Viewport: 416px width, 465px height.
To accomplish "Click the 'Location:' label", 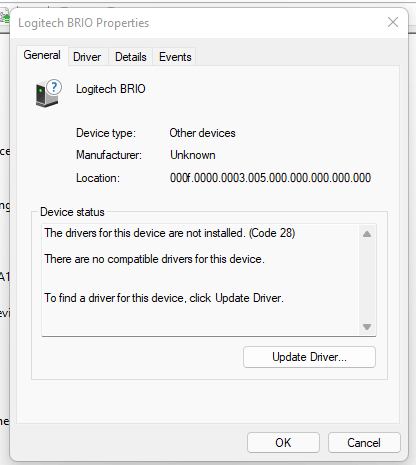I will [x=98, y=178].
